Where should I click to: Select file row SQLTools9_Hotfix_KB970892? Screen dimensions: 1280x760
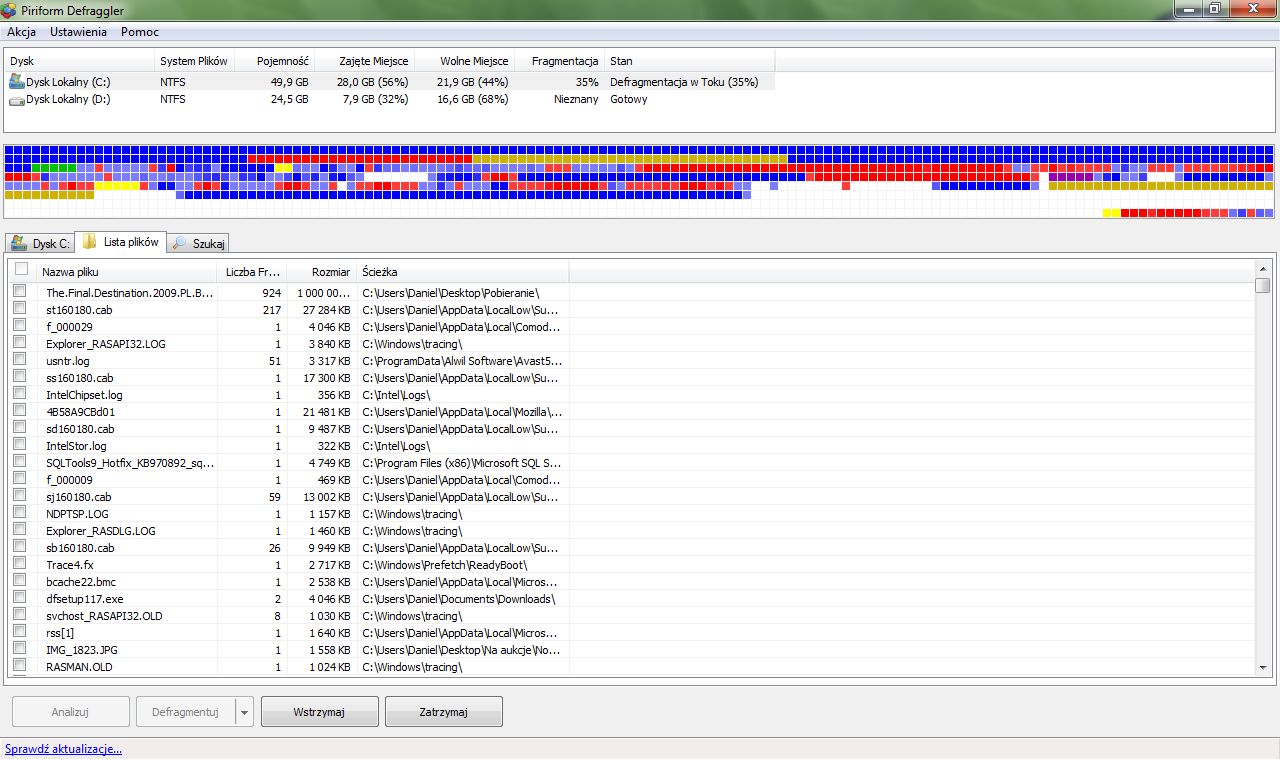tap(290, 463)
